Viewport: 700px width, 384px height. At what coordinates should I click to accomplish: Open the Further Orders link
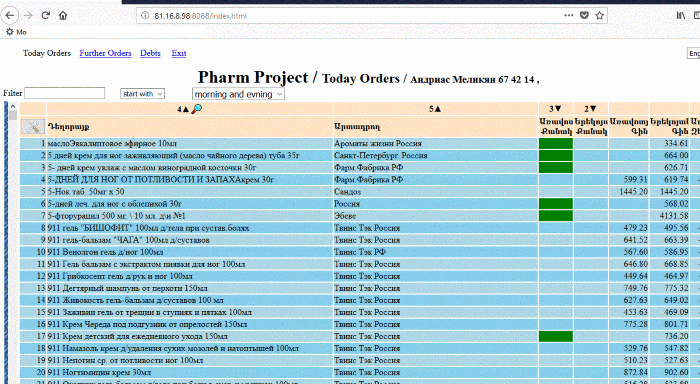point(105,53)
